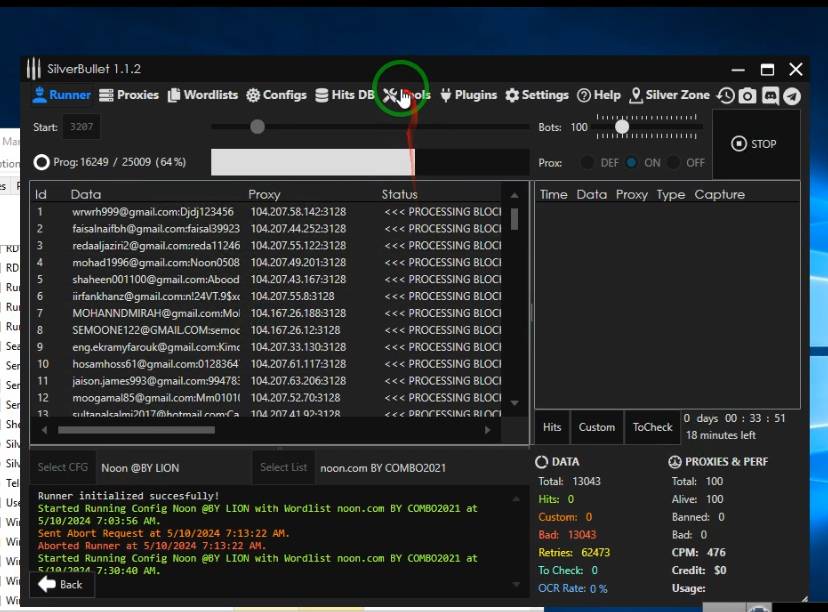Click the Start position slider handle
The image size is (828, 612).
click(x=257, y=127)
